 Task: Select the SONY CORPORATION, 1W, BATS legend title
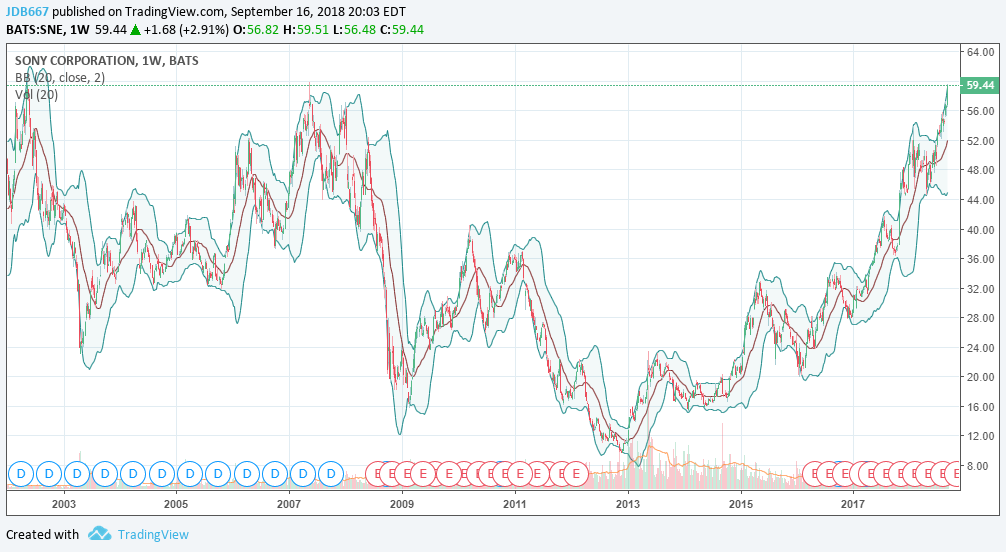[107, 61]
